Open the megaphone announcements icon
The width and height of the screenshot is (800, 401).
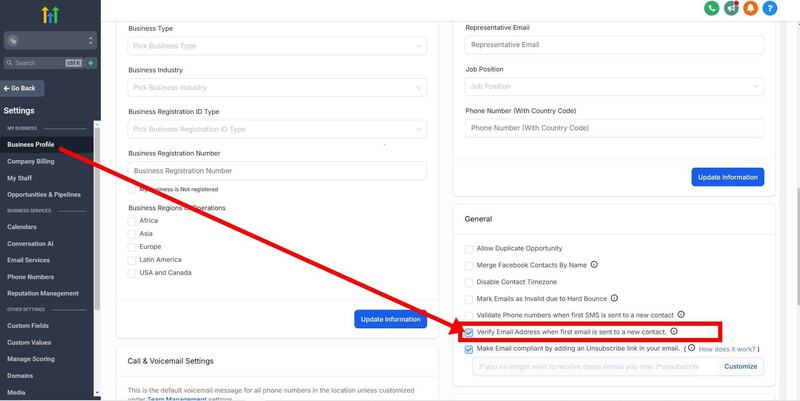click(731, 8)
